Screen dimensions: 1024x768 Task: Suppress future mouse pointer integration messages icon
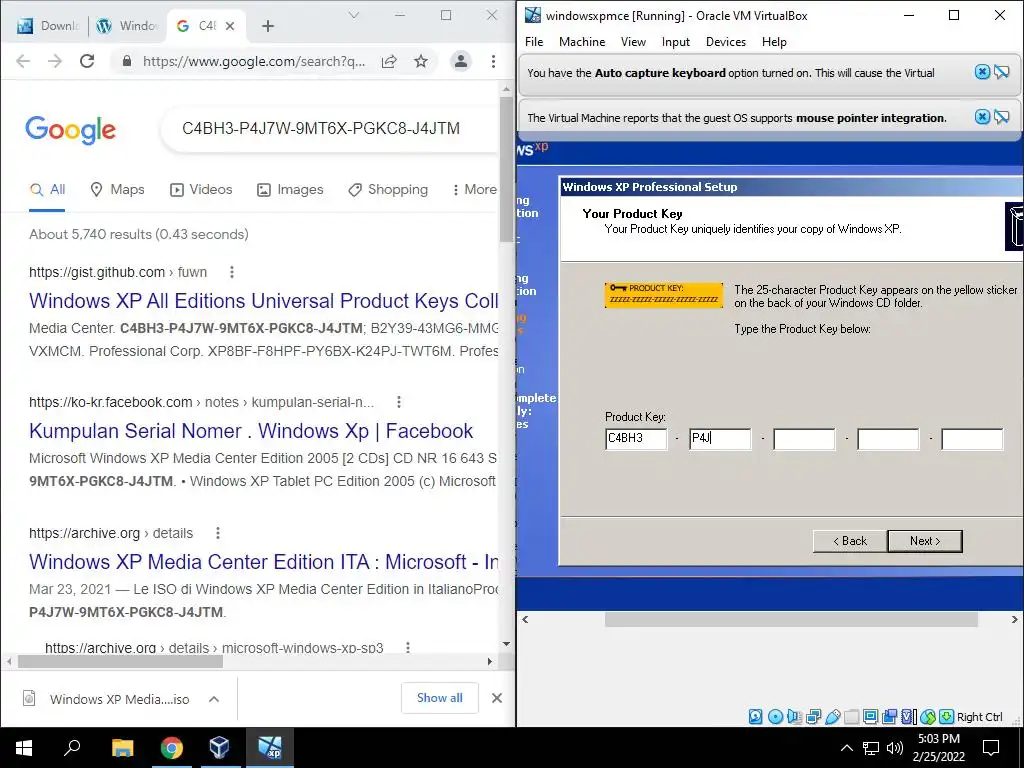coord(1002,117)
